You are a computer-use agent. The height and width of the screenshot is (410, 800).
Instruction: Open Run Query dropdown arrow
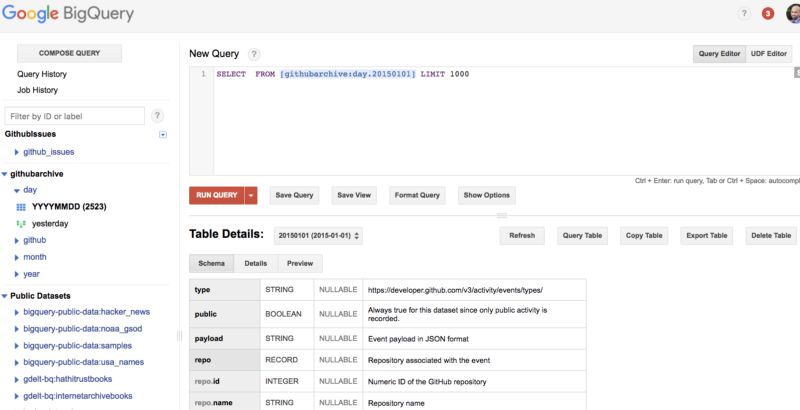coord(251,195)
